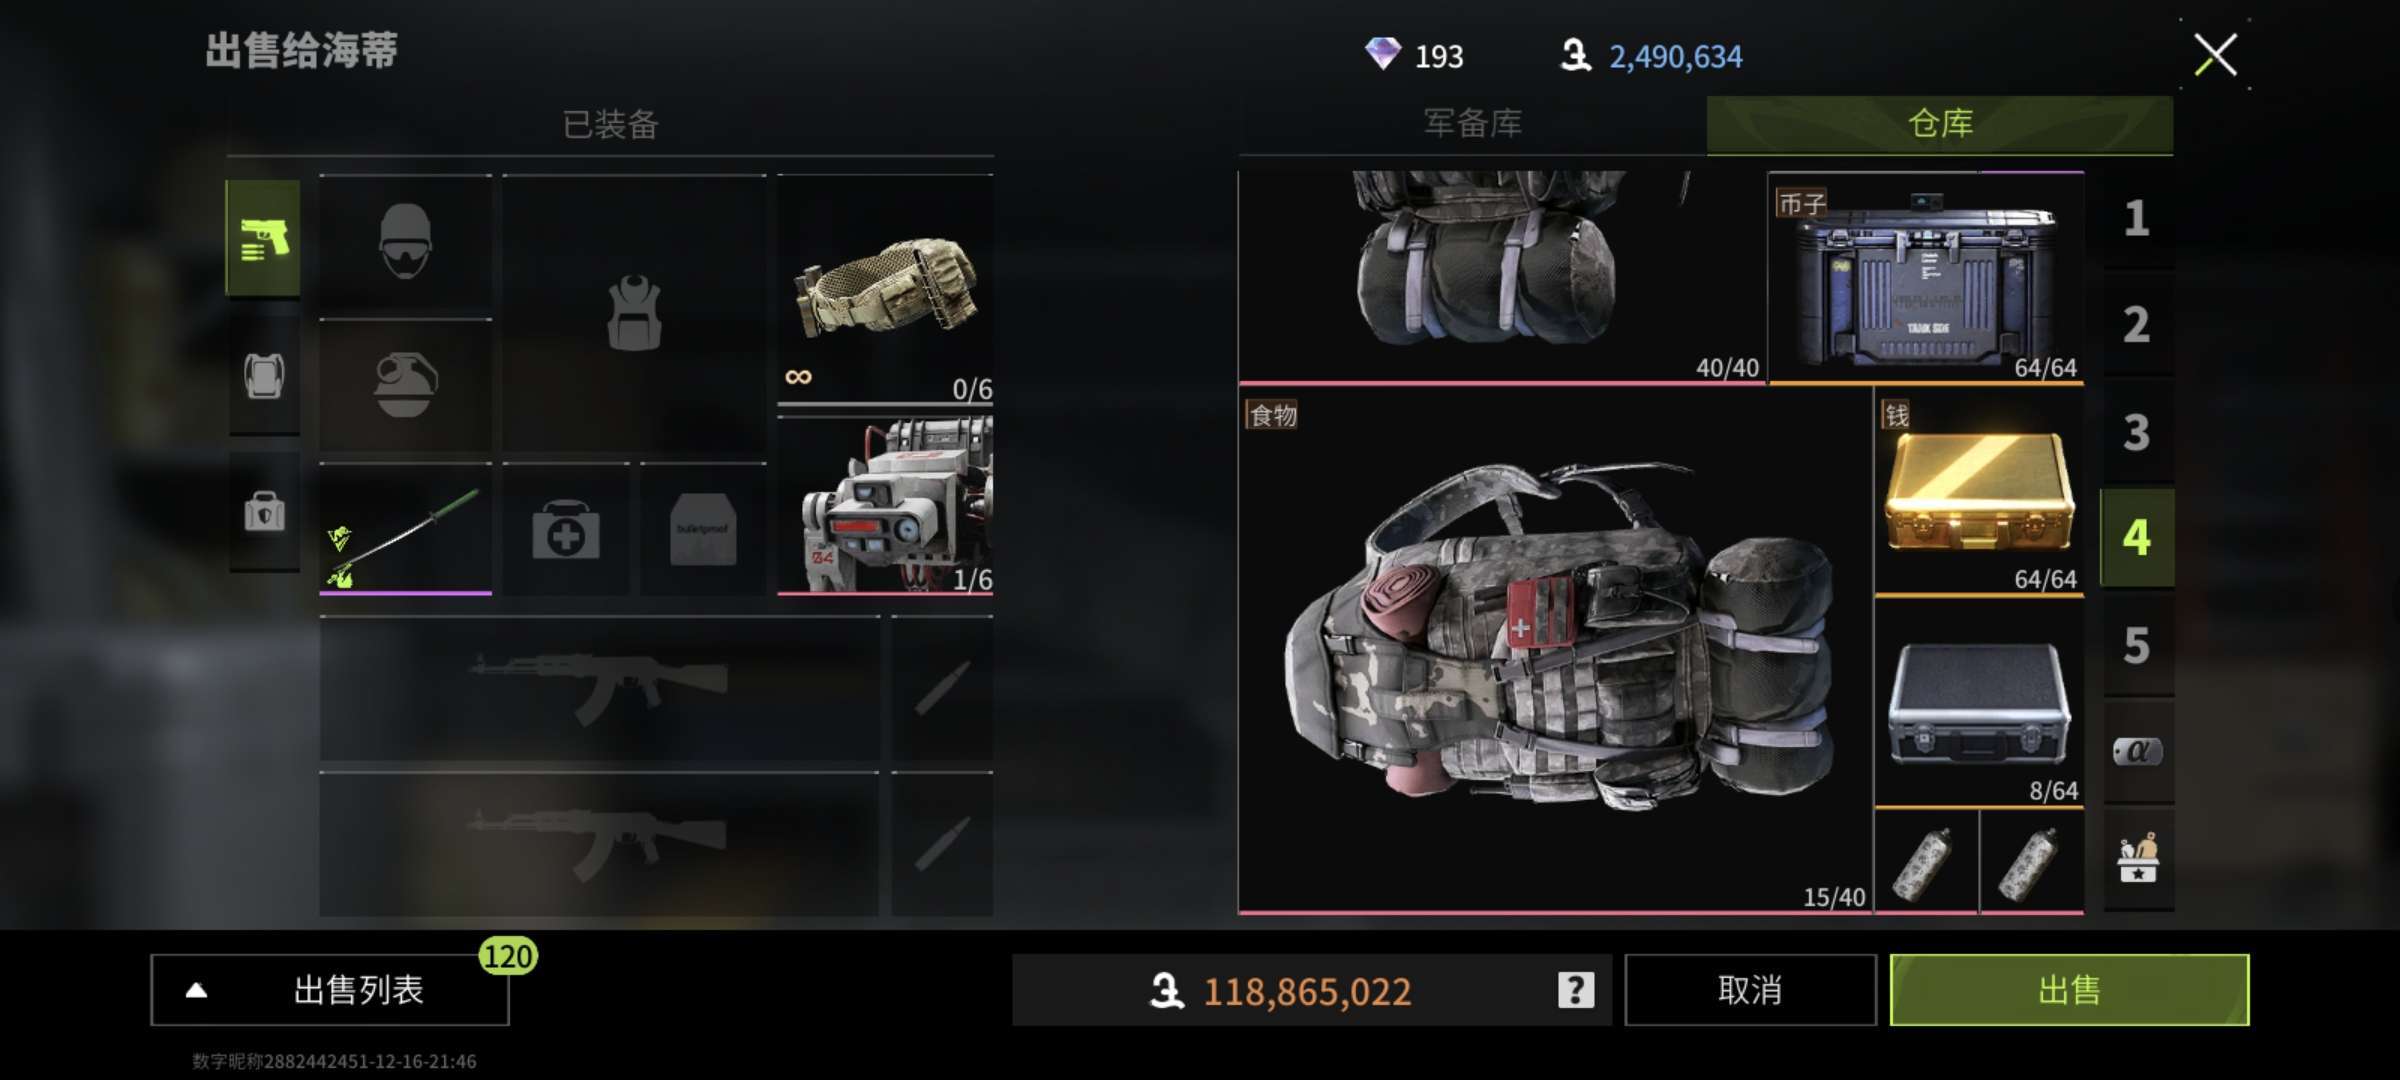The height and width of the screenshot is (1080, 2400).
Task: Select the body armor vest slot
Action: pyautogui.click(x=634, y=314)
